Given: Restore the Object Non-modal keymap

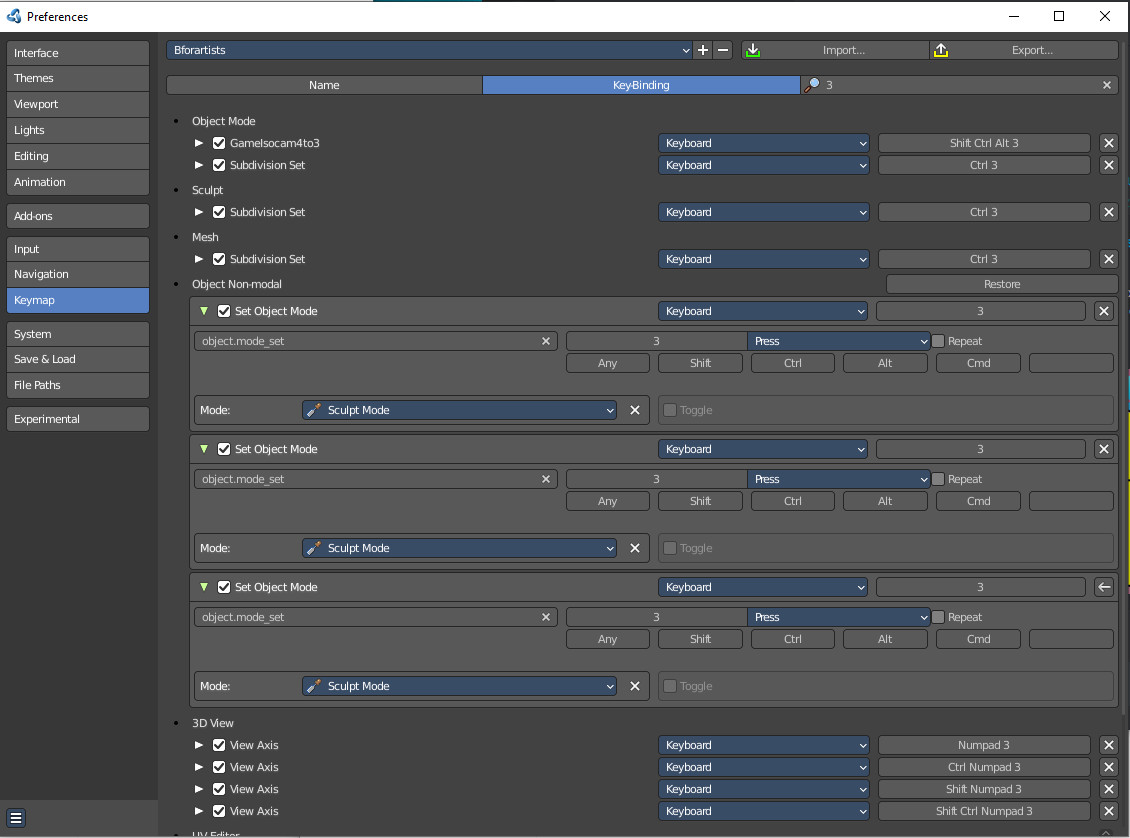Looking at the screenshot, I should (1002, 284).
